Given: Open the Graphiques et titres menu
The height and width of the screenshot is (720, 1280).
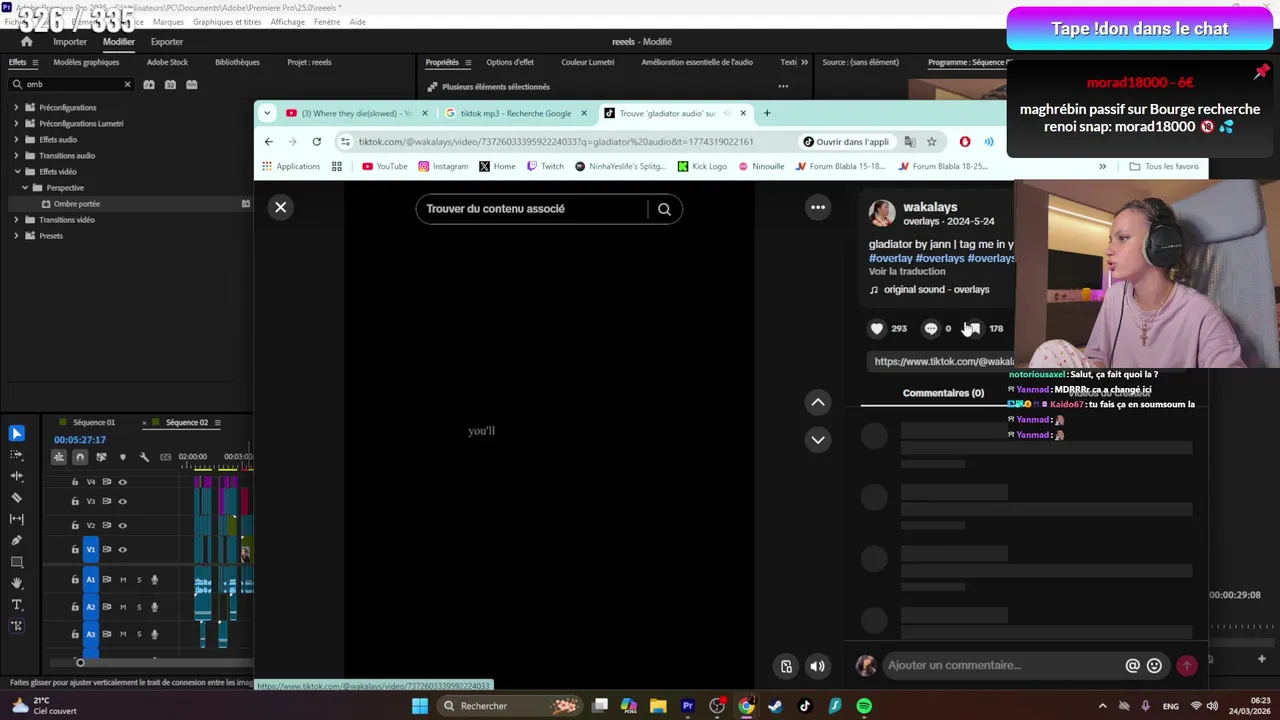Looking at the screenshot, I should (227, 22).
